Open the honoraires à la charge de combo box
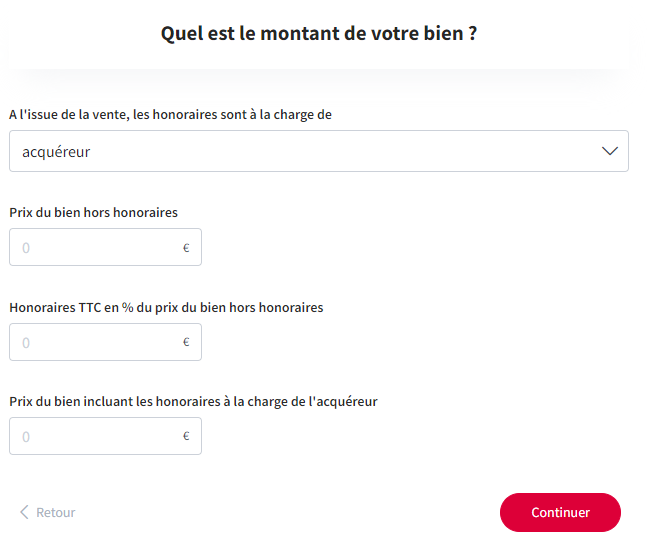Image resolution: width=647 pixels, height=552 pixels. (x=318, y=151)
